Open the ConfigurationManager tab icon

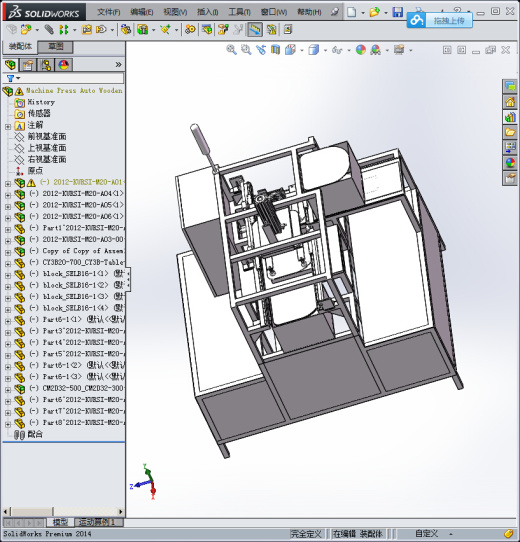pos(46,65)
